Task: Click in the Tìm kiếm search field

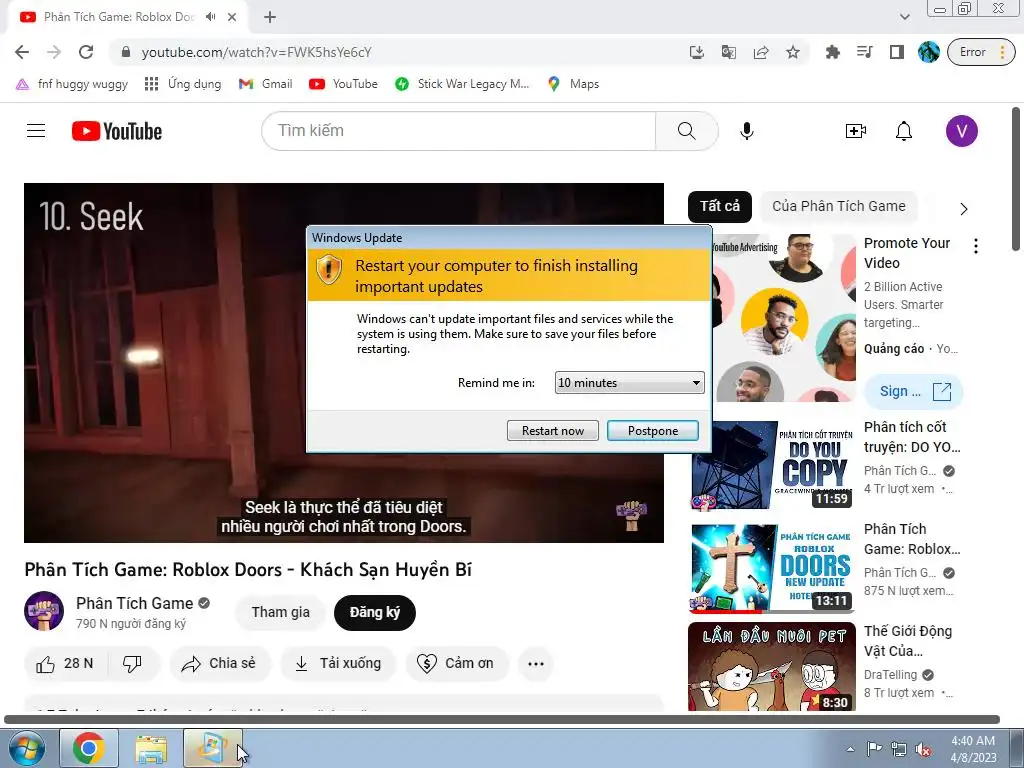Action: (458, 131)
